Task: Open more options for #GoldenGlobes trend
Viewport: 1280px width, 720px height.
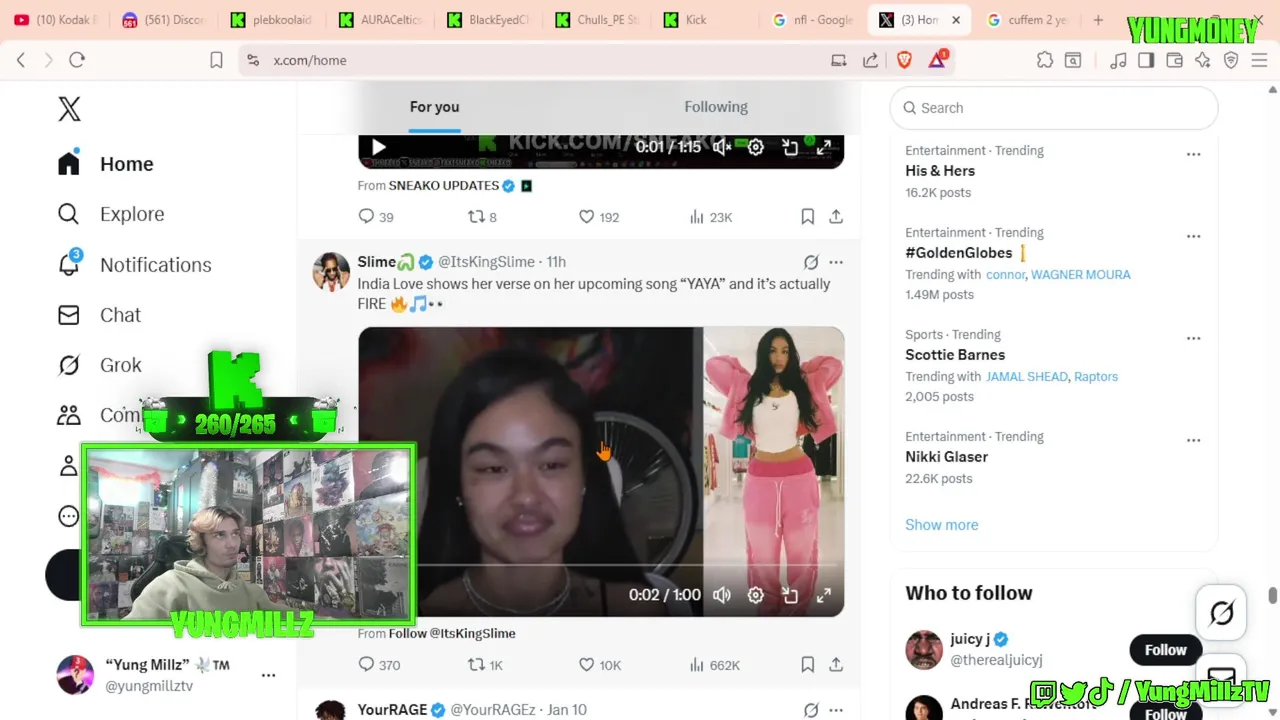Action: (1193, 236)
